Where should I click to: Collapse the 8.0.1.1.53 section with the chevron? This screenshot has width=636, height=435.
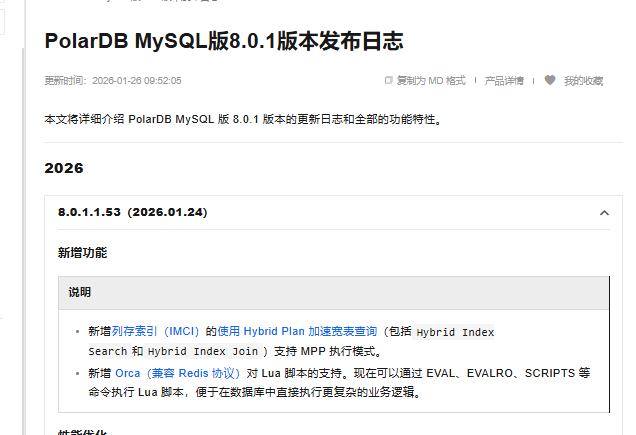pos(604,213)
